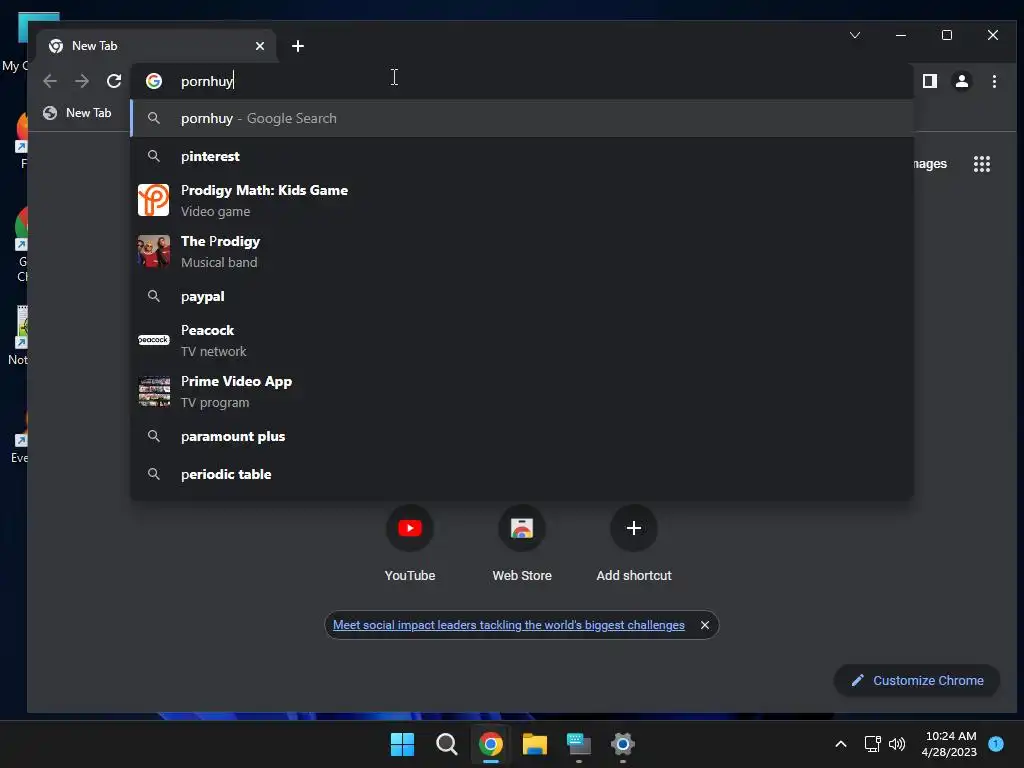Click Chrome icon in the taskbar
Image resolution: width=1024 pixels, height=768 pixels.
[490, 744]
